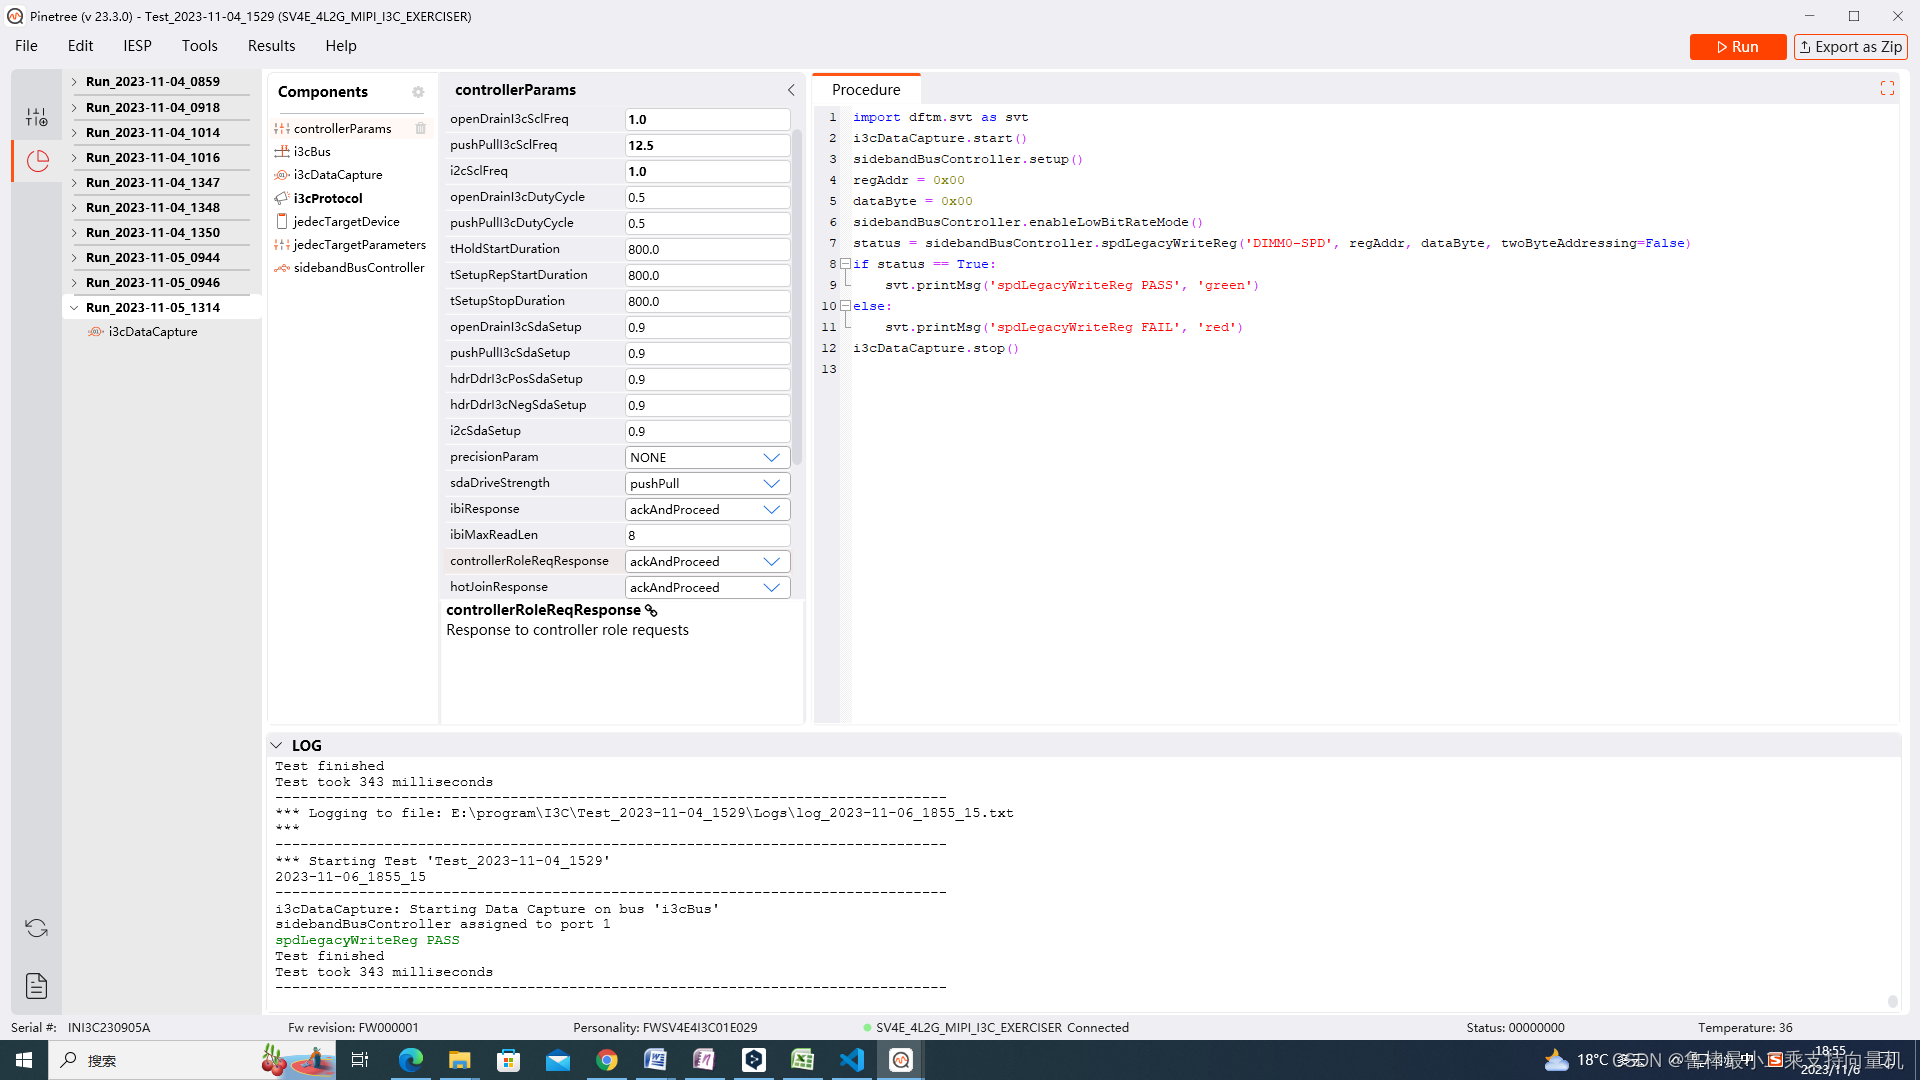The height and width of the screenshot is (1080, 1920).
Task: Open the ibiResponse dropdown
Action: point(707,509)
